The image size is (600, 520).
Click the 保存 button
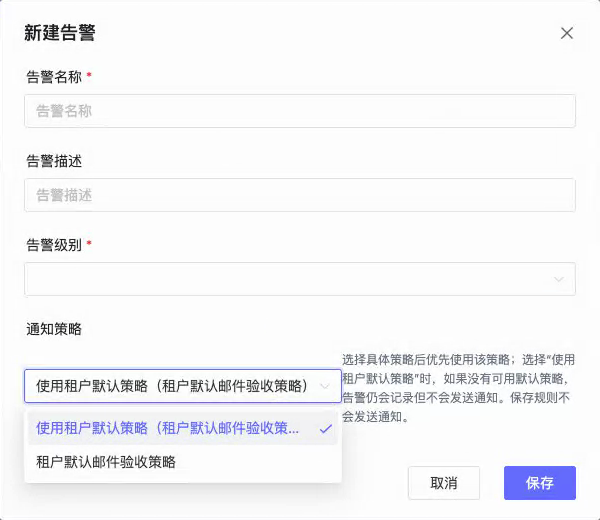pyautogui.click(x=540, y=483)
